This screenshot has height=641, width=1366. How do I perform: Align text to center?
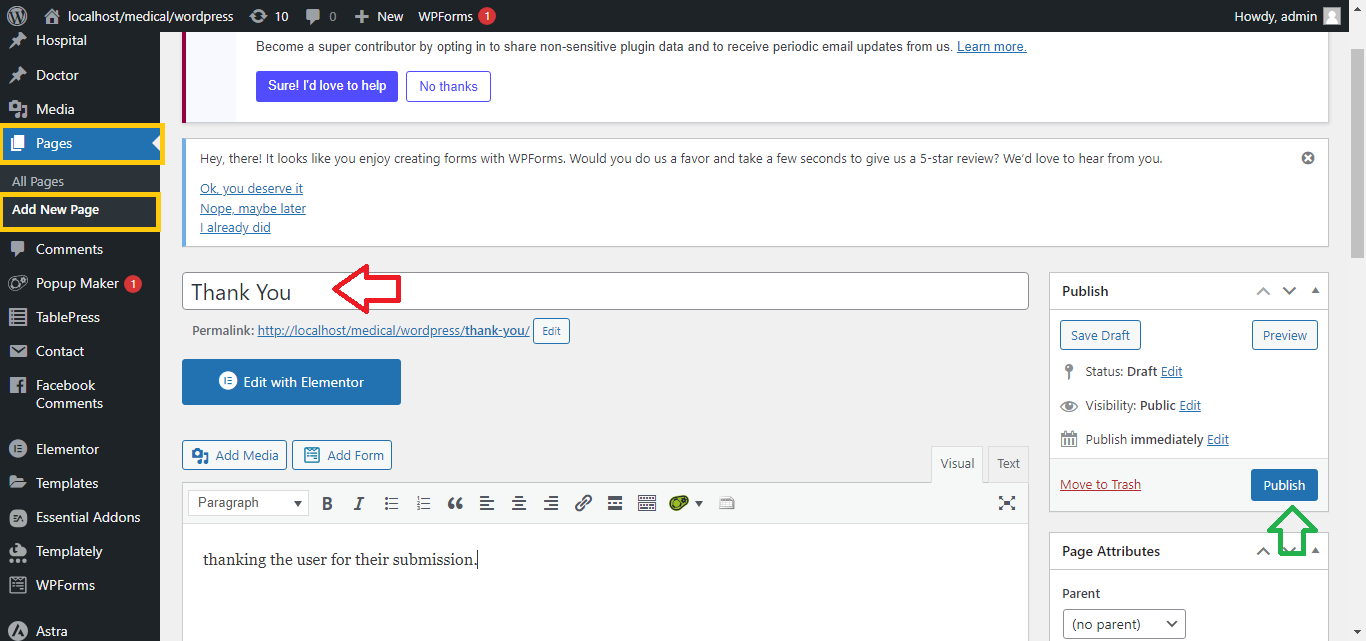coord(519,504)
